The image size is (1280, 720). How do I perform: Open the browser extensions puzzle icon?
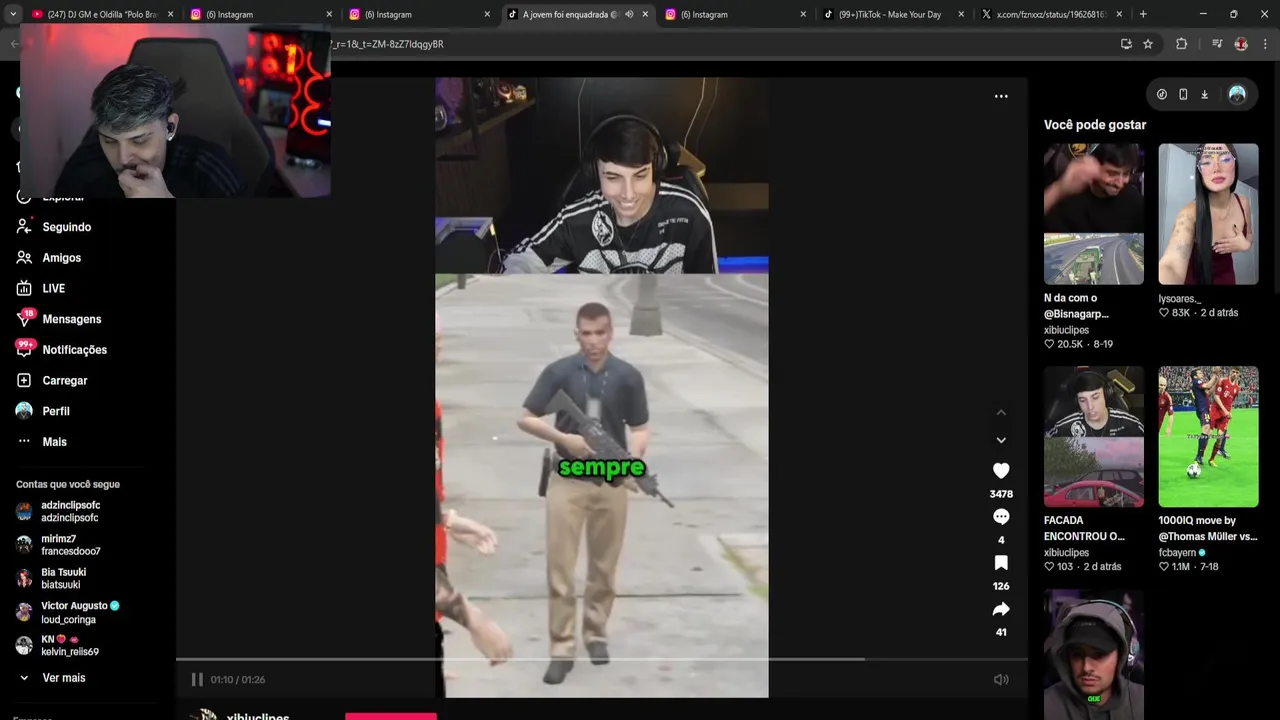click(x=1181, y=44)
